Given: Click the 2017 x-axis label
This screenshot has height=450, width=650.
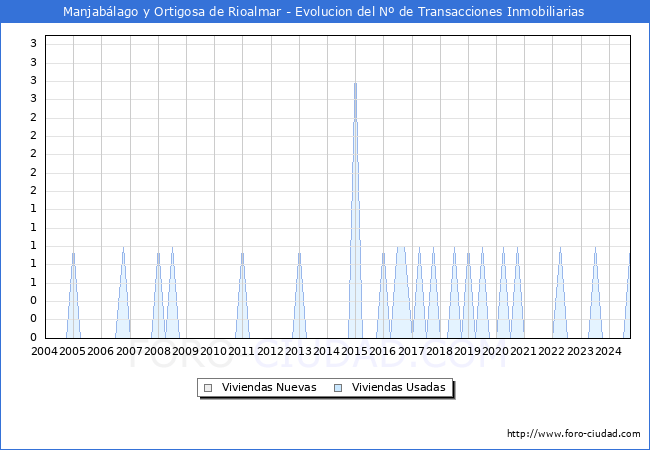Looking at the screenshot, I should 411,351.
